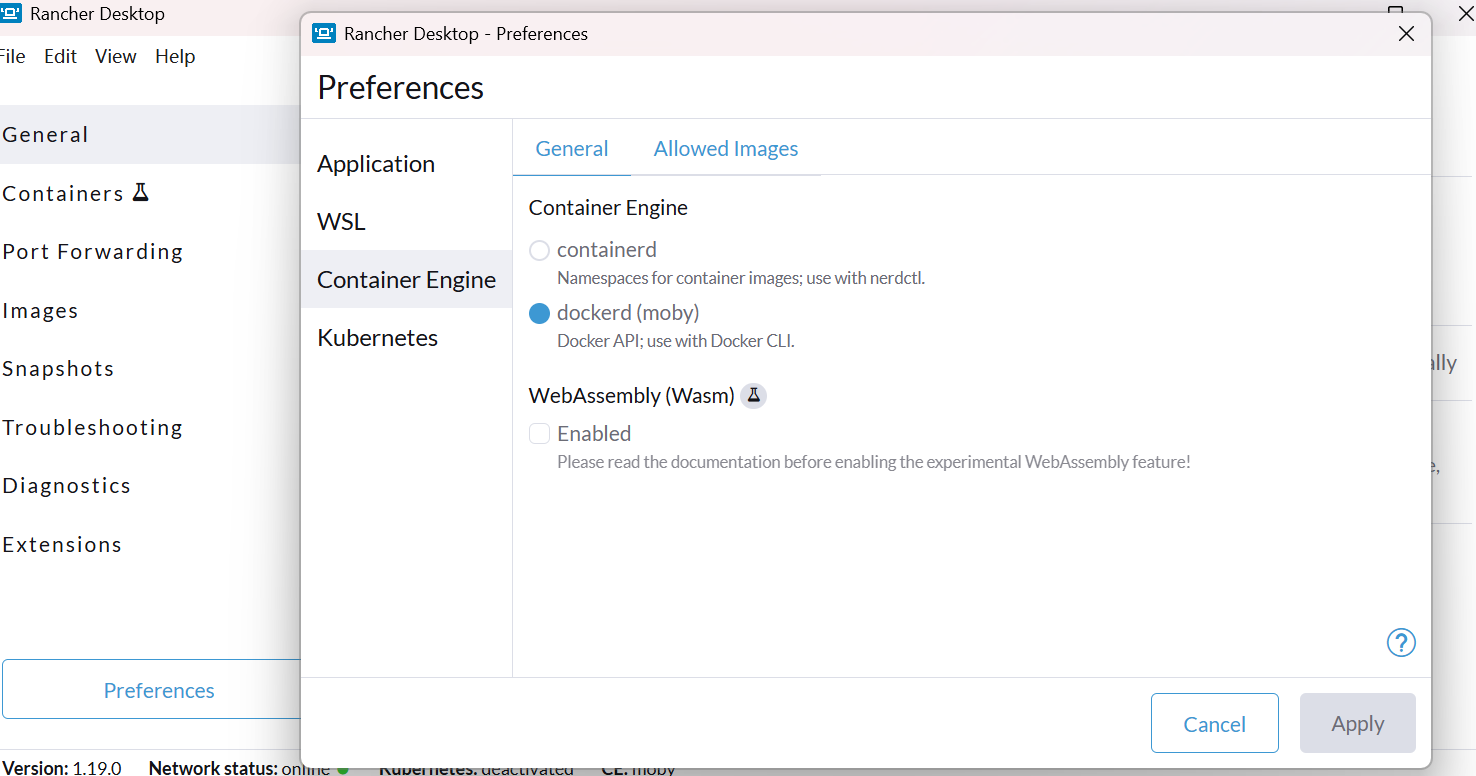Select Container Engine in preferences sidebar
This screenshot has height=776, width=1476.
coord(406,279)
